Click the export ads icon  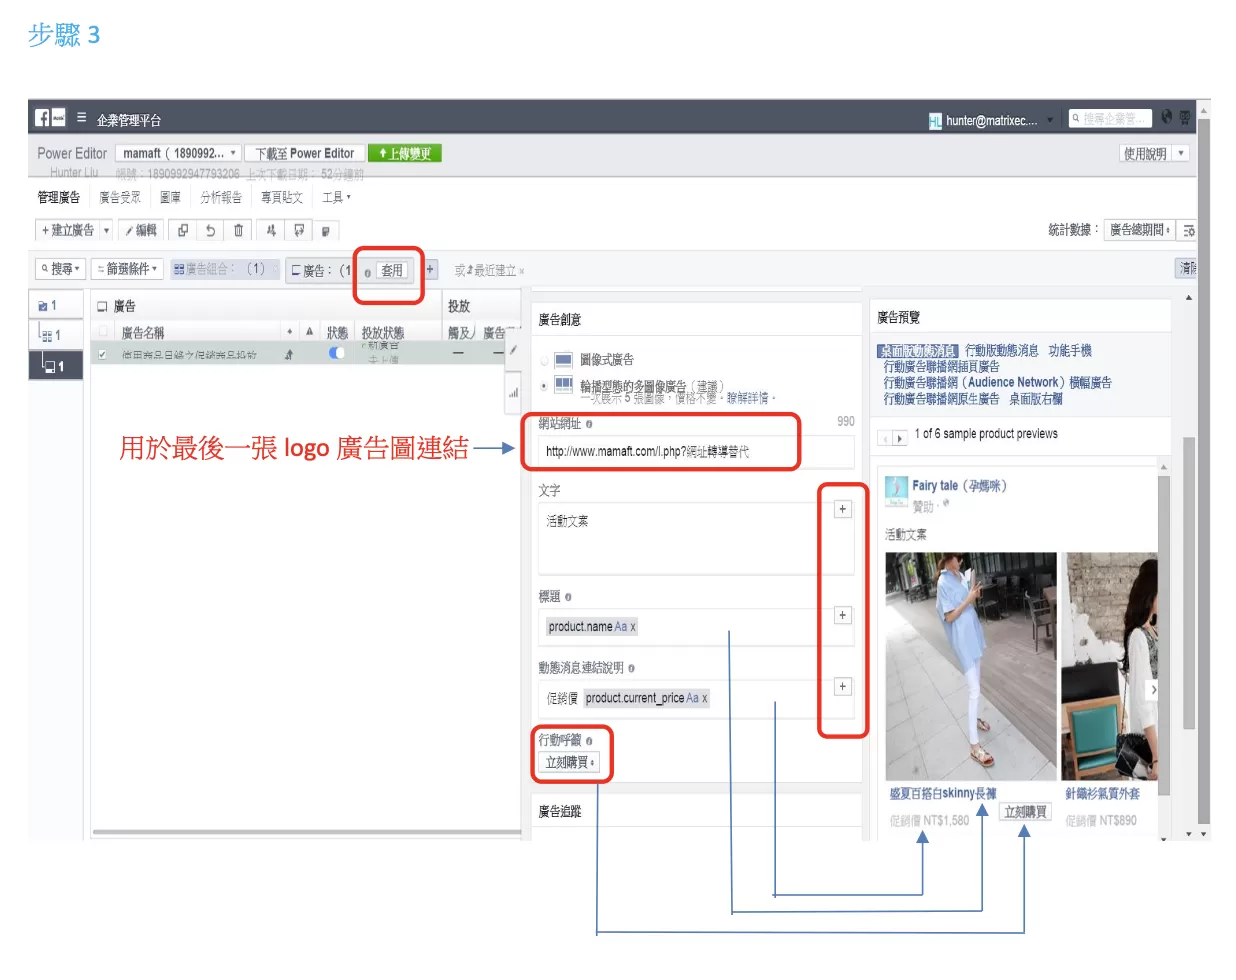[299, 230]
